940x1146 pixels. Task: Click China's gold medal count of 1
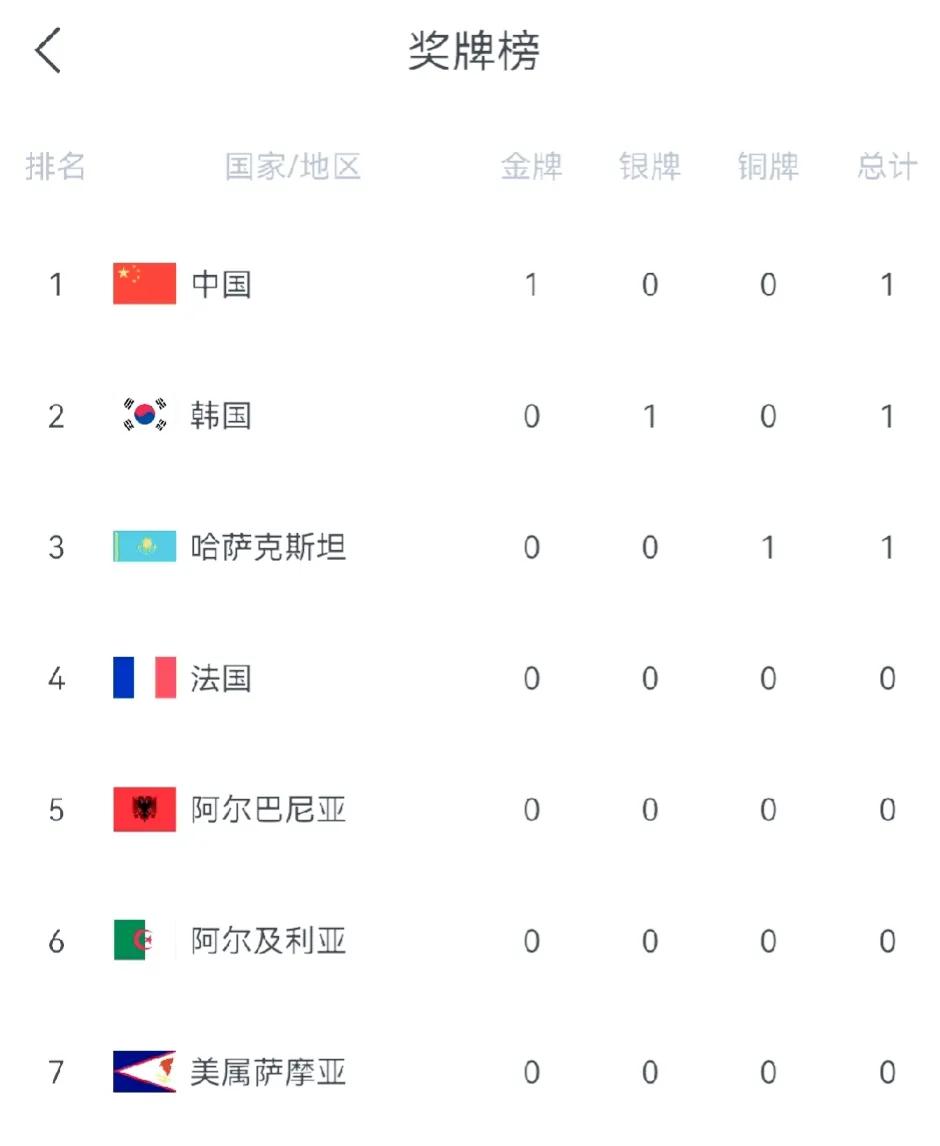click(533, 284)
